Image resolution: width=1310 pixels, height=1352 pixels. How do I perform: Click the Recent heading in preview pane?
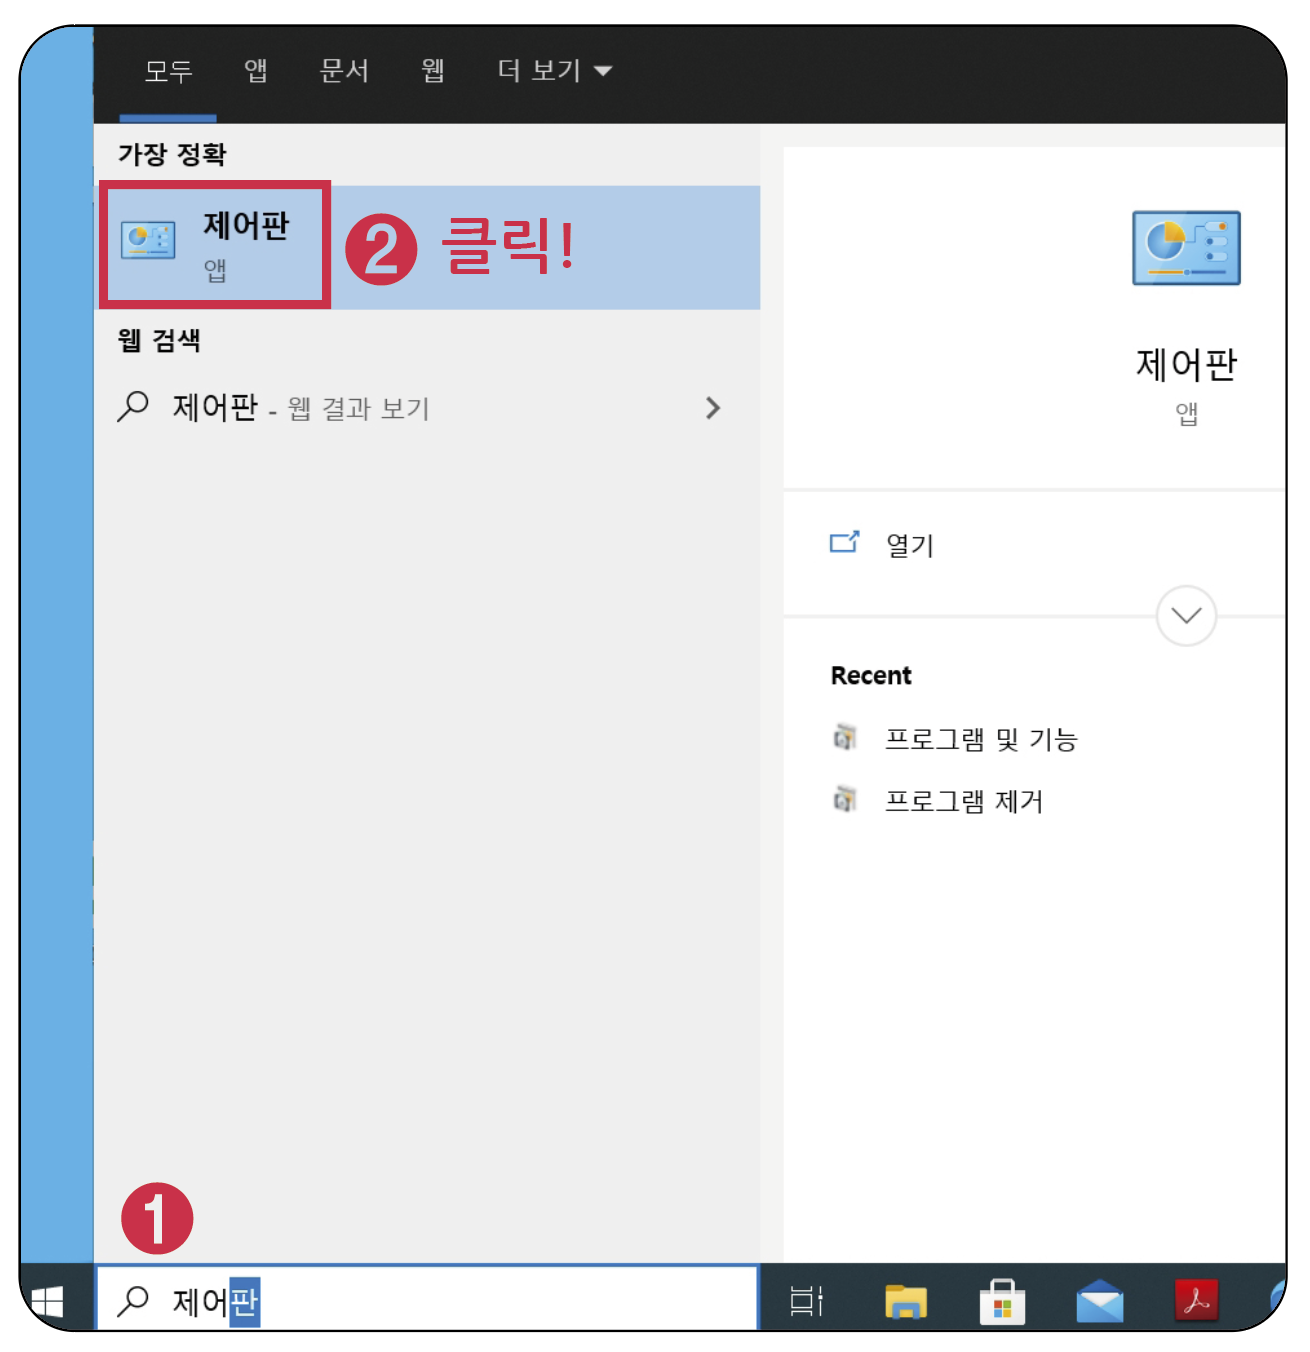click(871, 676)
